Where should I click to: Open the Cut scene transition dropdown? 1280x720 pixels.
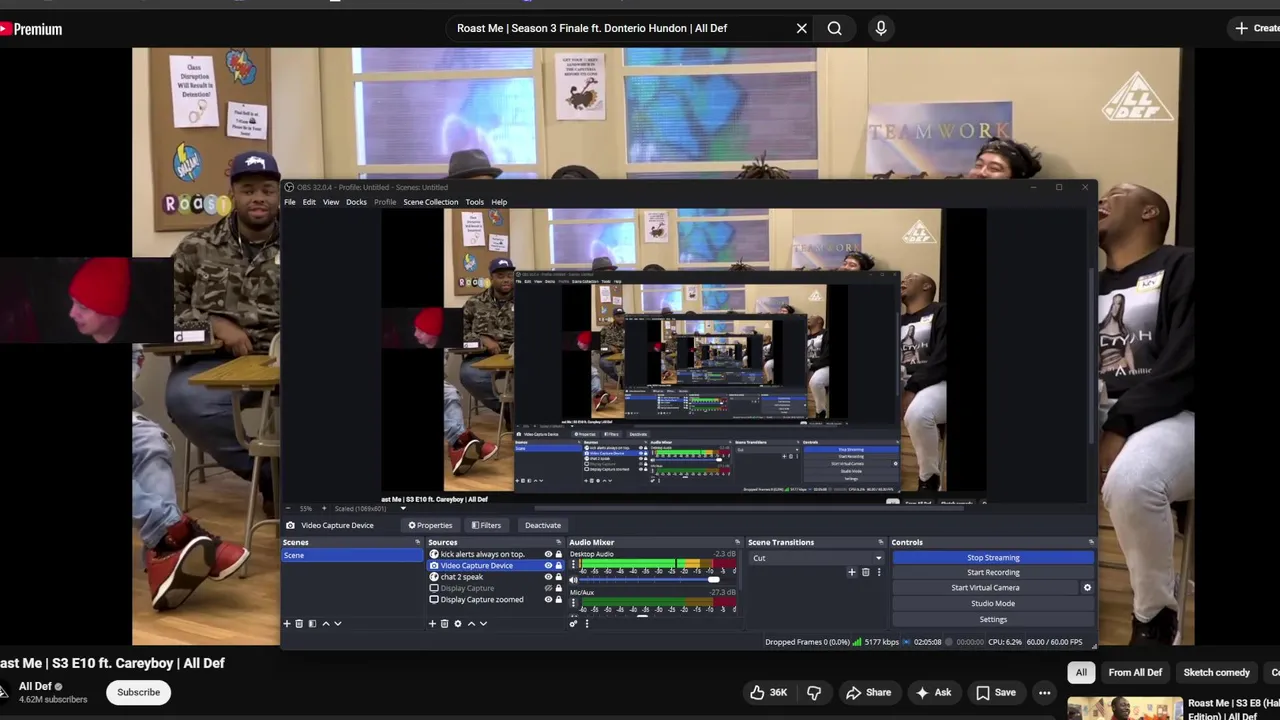tap(816, 558)
